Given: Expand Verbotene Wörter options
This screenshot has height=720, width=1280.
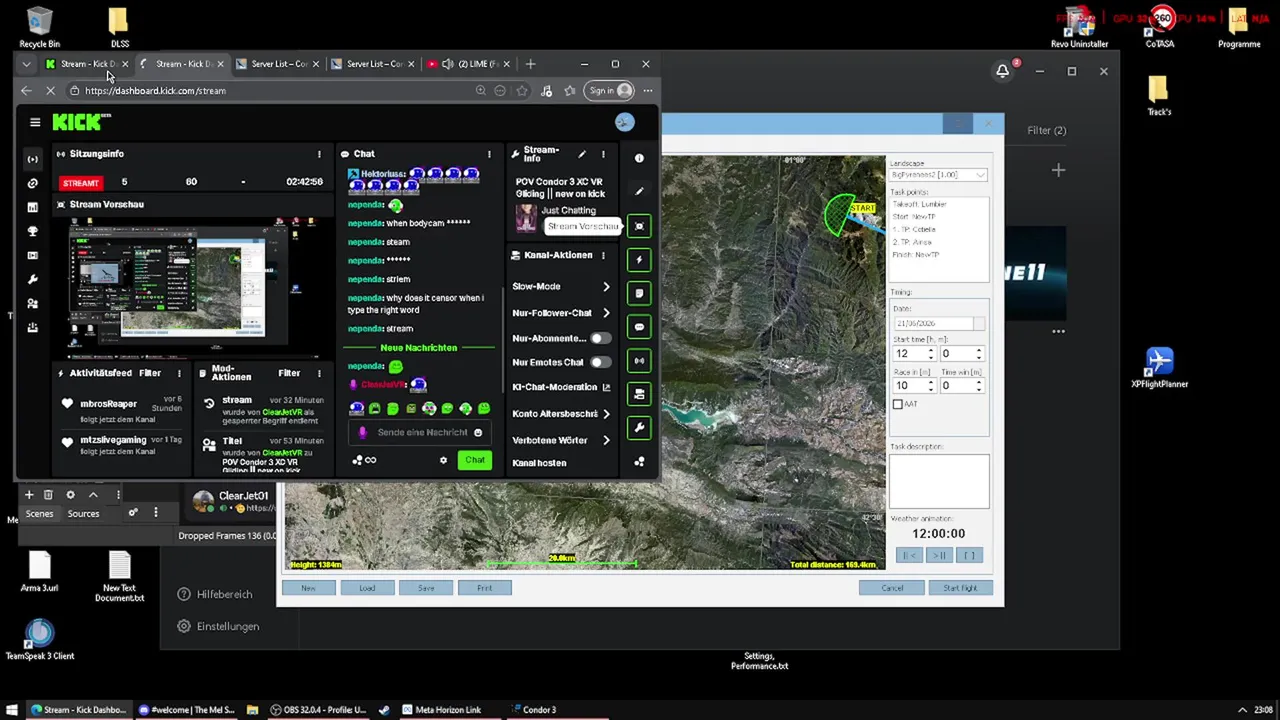Looking at the screenshot, I should [x=606, y=440].
